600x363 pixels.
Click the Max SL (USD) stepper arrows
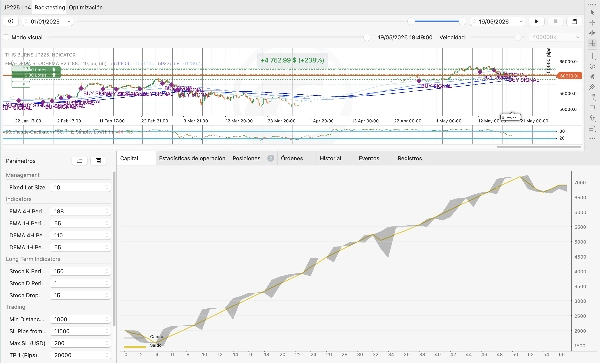[107, 343]
